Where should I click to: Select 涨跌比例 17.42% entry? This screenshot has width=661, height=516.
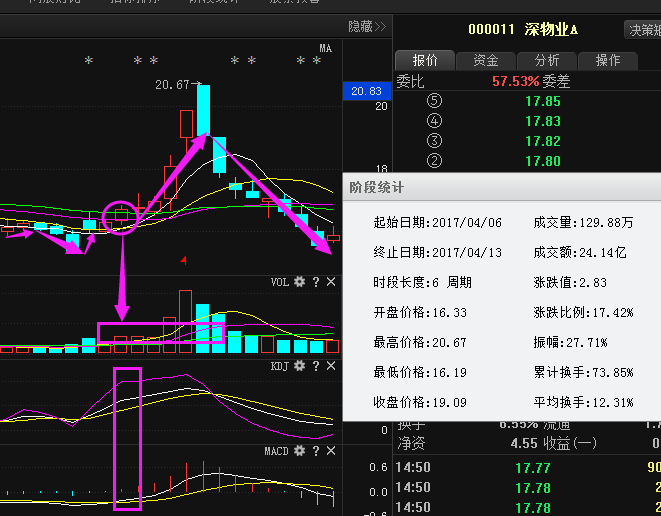(583, 312)
